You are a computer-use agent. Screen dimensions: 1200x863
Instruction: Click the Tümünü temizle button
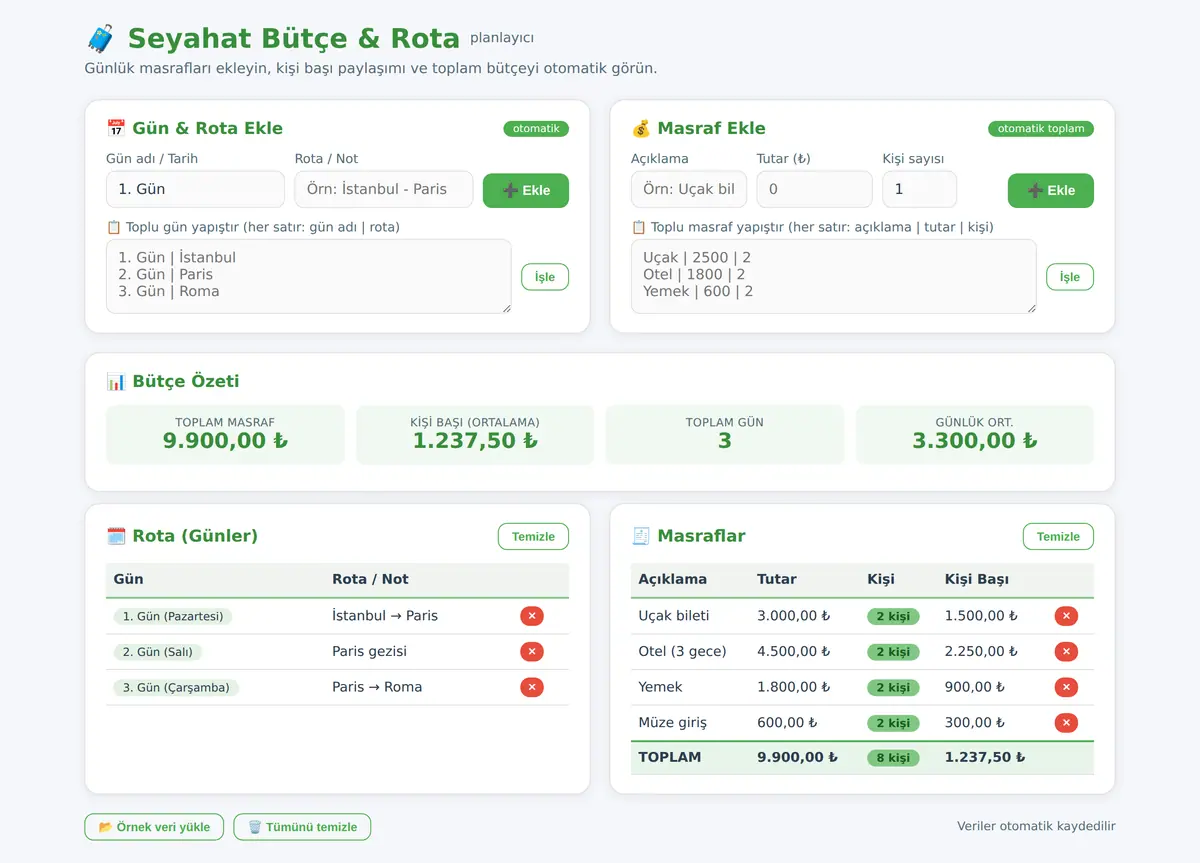click(x=302, y=827)
